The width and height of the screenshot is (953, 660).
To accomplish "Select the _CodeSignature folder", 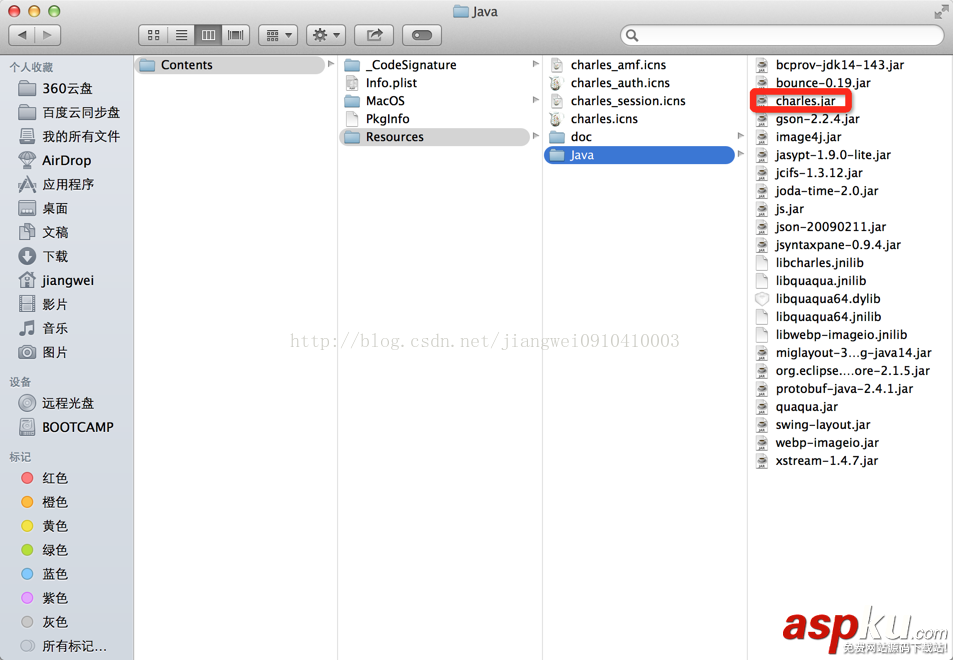I will (435, 65).
